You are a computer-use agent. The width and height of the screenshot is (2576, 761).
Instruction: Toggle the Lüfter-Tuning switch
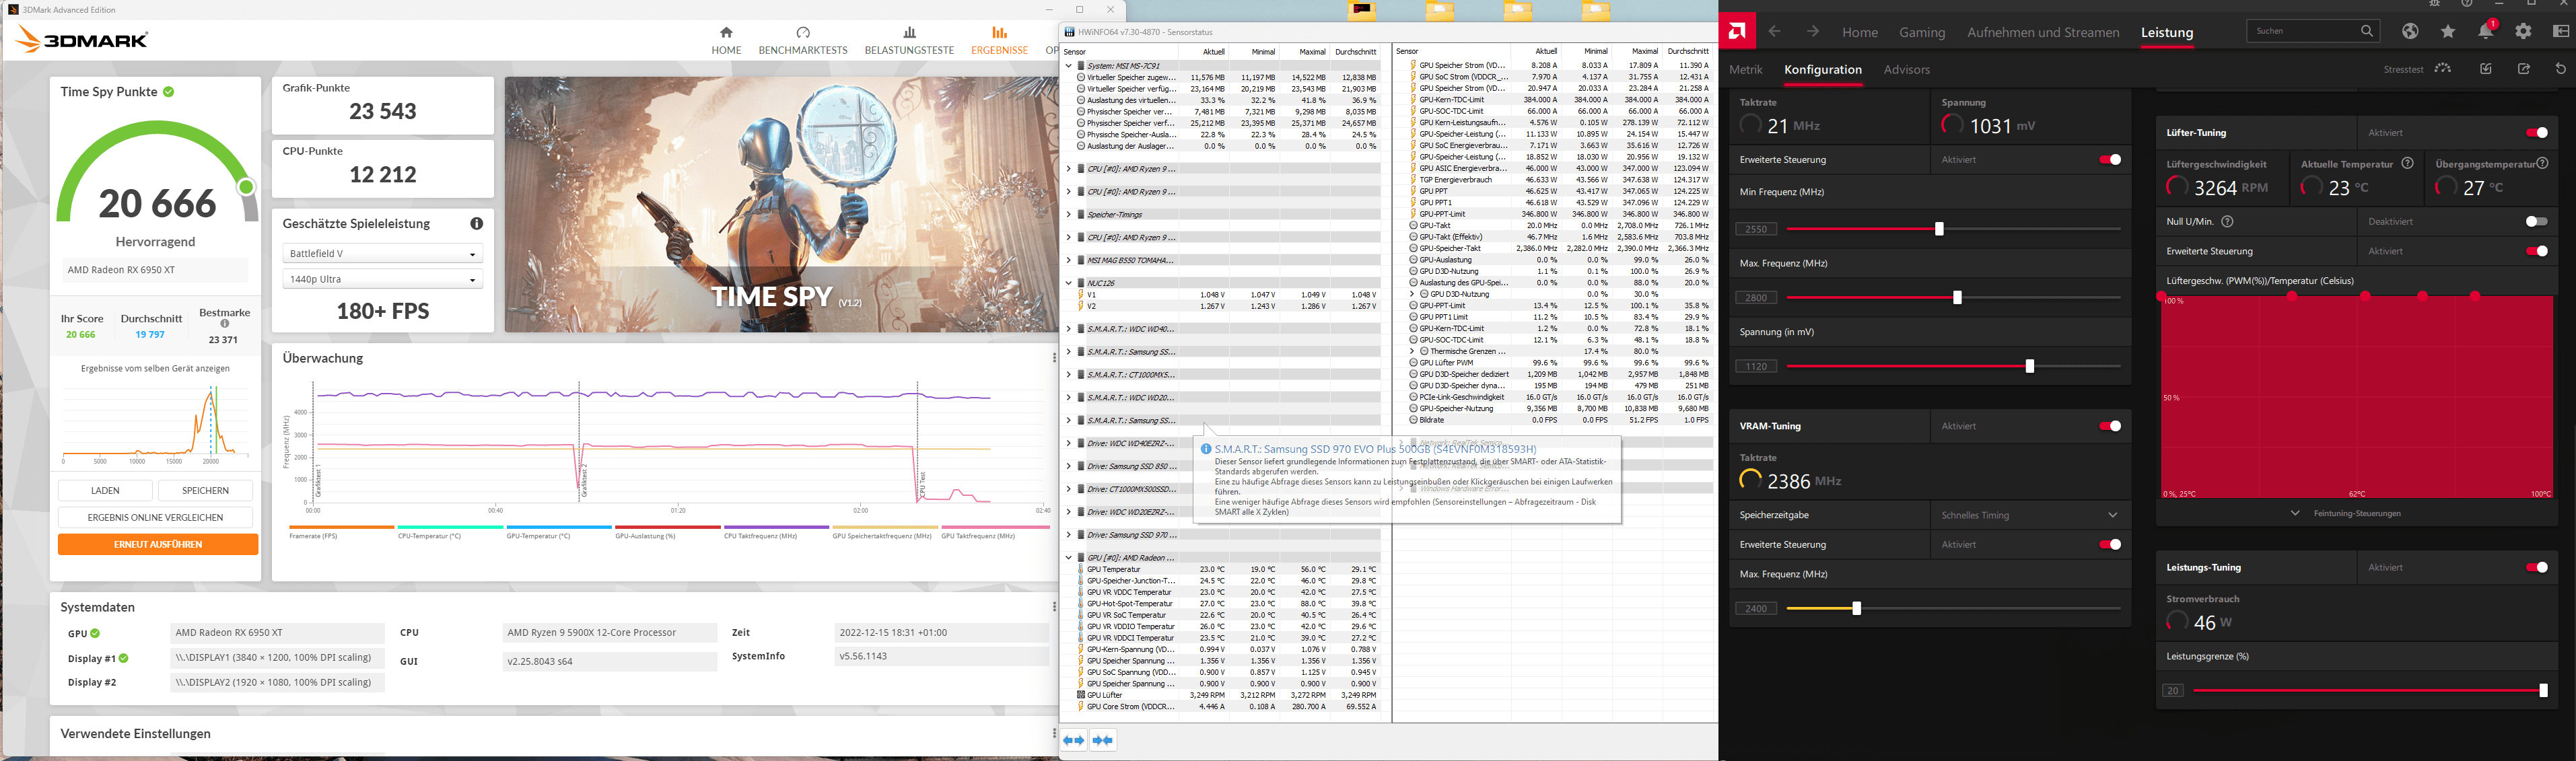[2536, 133]
